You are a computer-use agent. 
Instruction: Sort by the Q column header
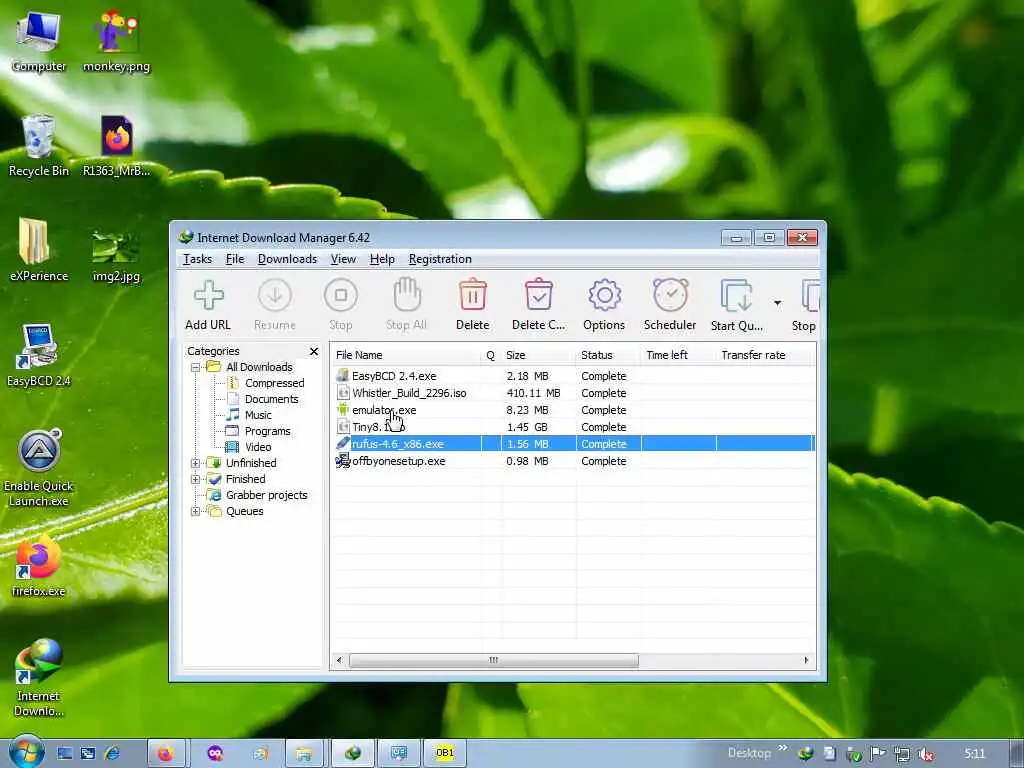(490, 355)
